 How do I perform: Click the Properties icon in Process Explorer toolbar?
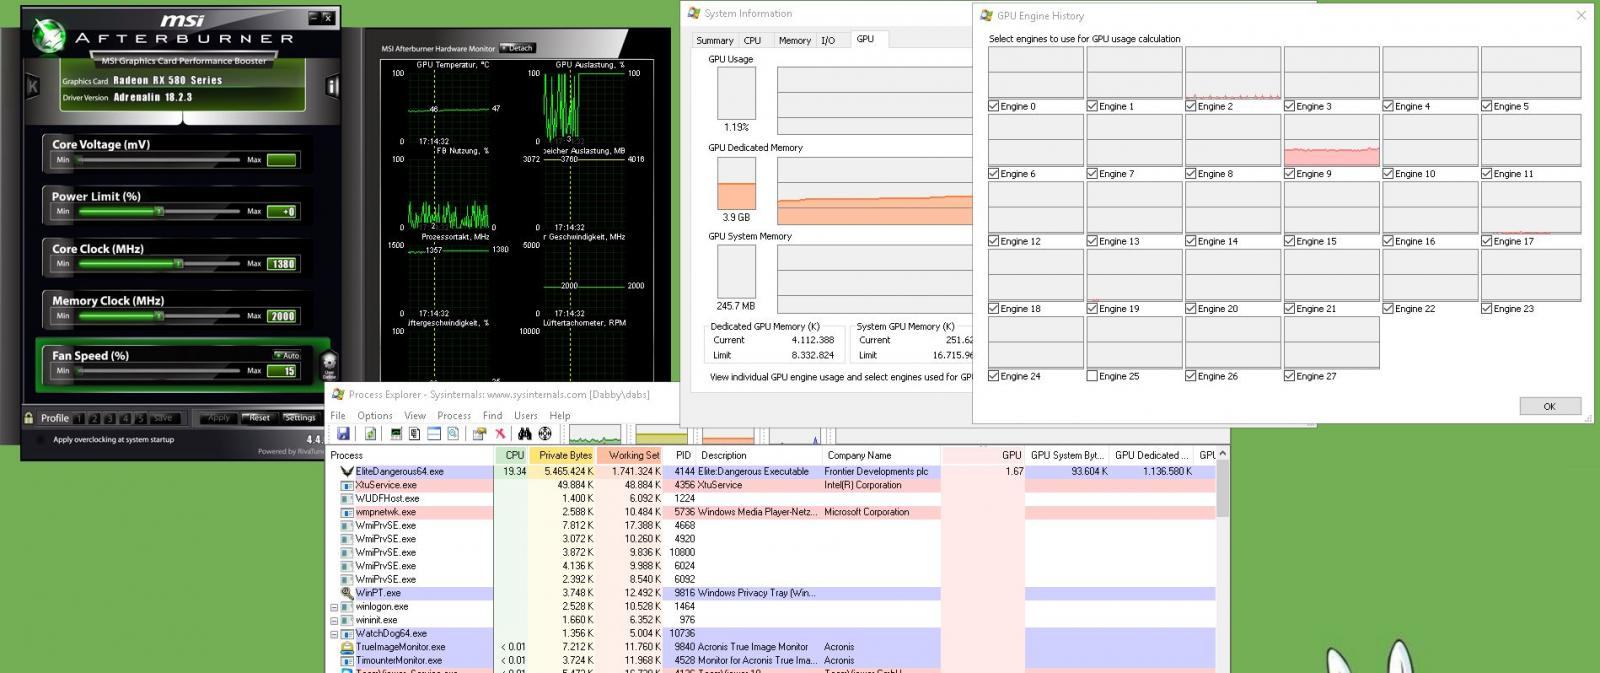pos(479,433)
